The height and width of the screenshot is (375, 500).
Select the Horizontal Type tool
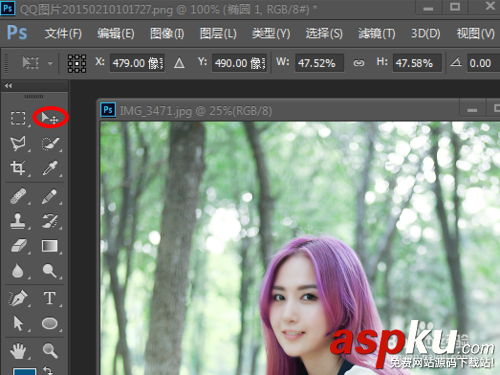coord(50,298)
